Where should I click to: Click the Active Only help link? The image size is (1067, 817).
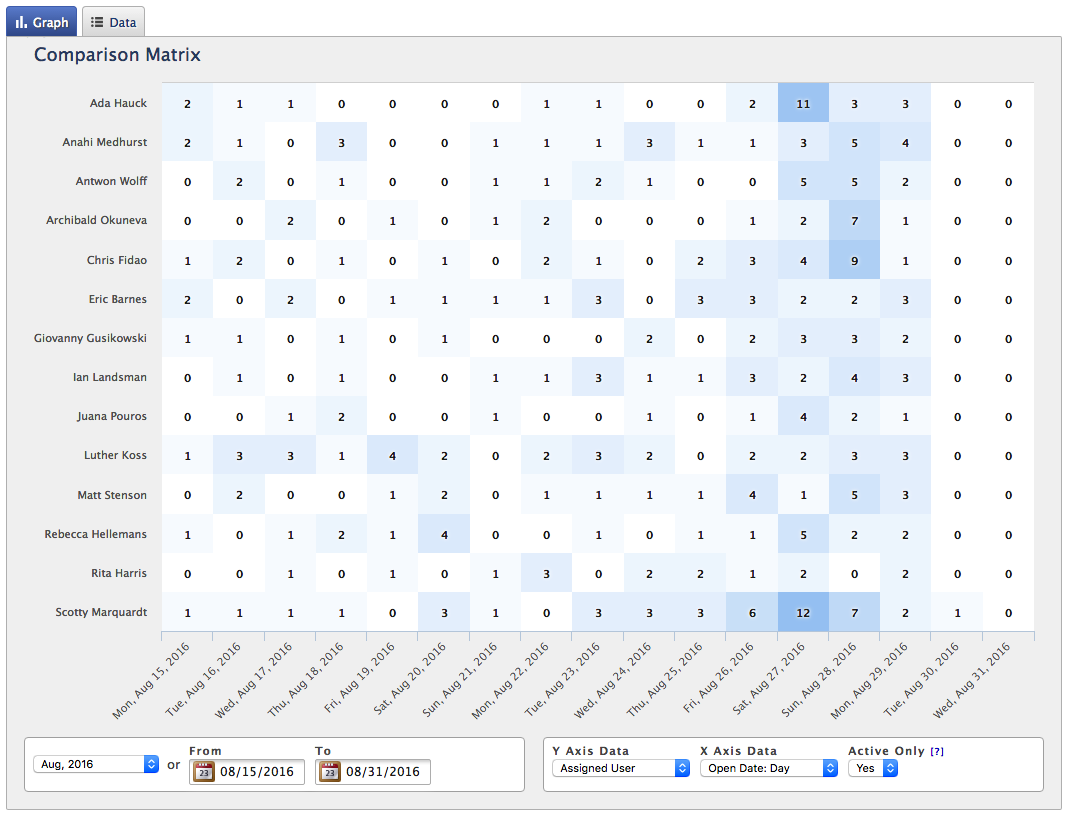[x=936, y=751]
